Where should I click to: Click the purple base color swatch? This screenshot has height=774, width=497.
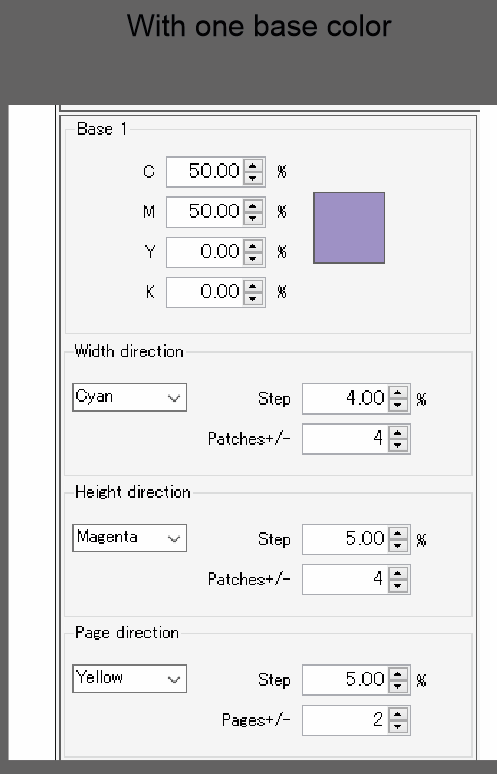coord(349,228)
